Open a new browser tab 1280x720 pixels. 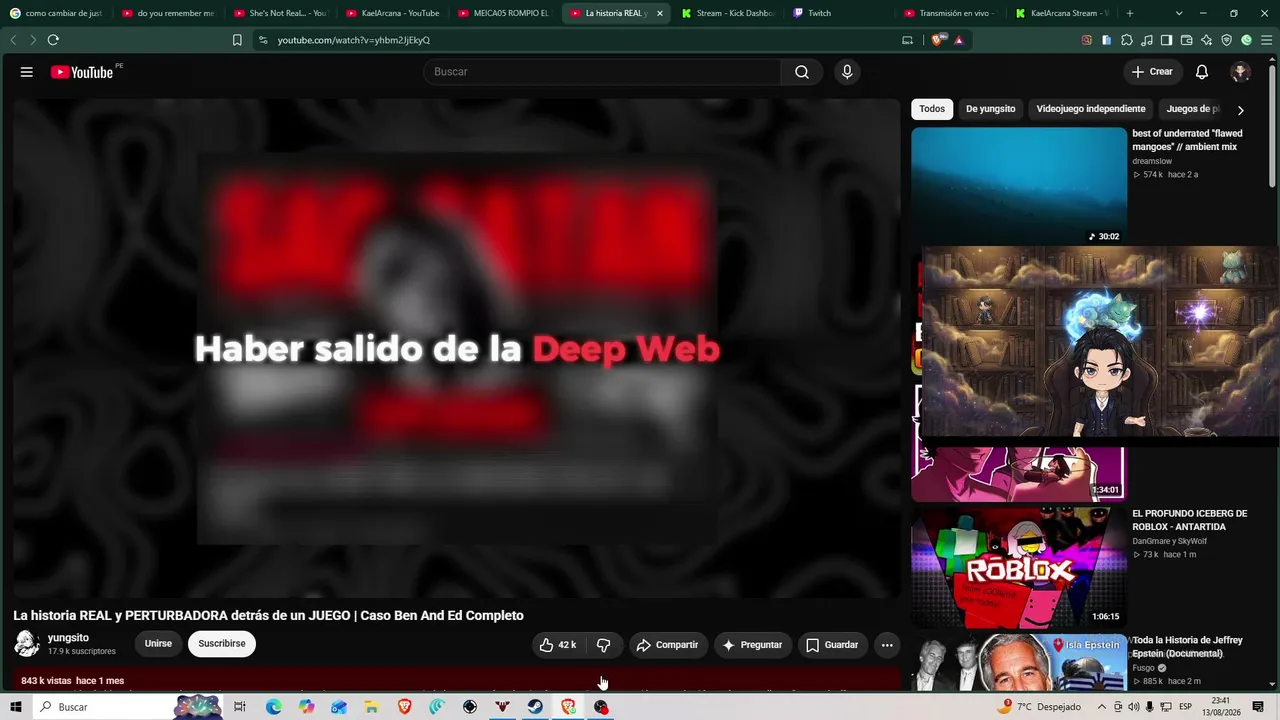pos(1130,13)
